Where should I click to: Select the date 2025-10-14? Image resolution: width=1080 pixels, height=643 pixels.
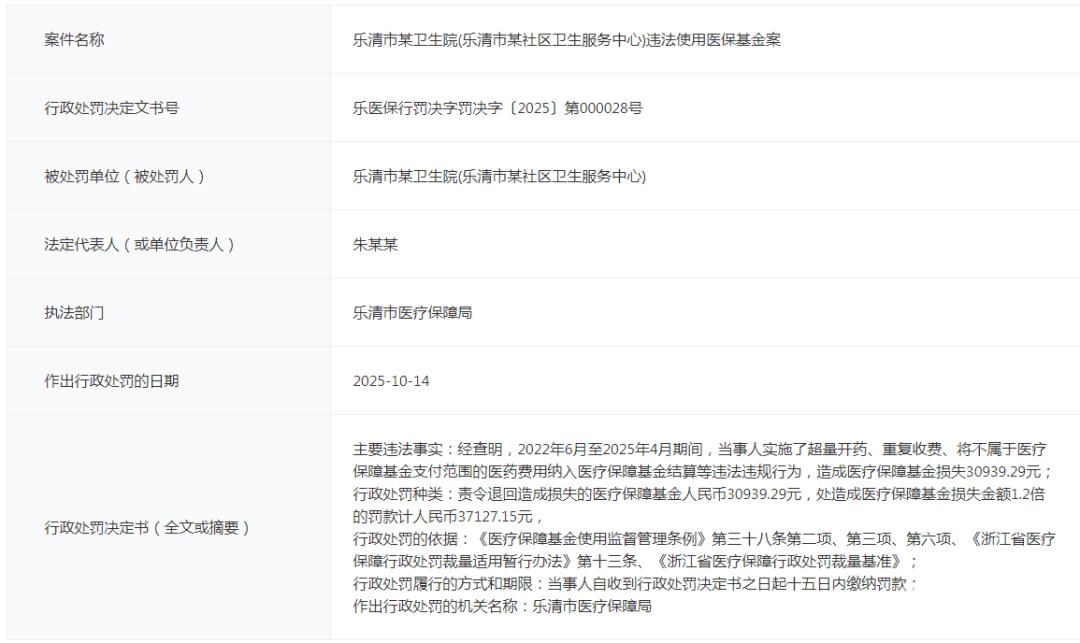(x=392, y=381)
